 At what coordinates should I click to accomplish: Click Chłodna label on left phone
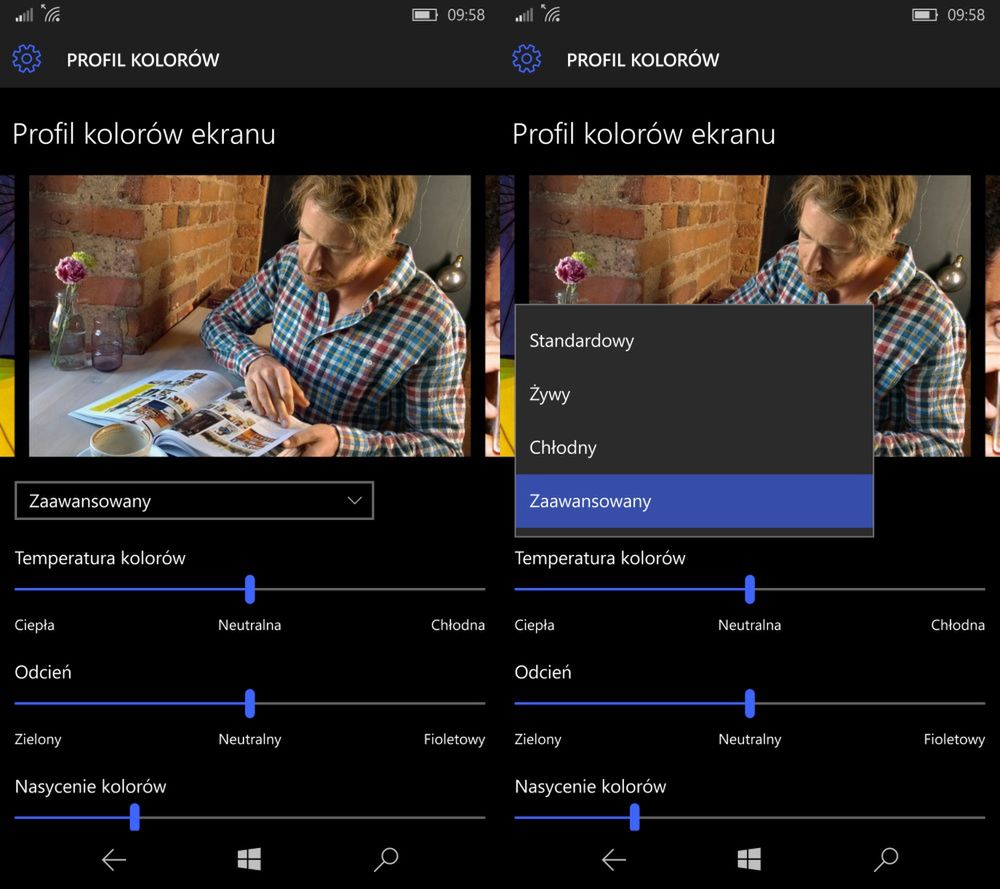(x=458, y=625)
